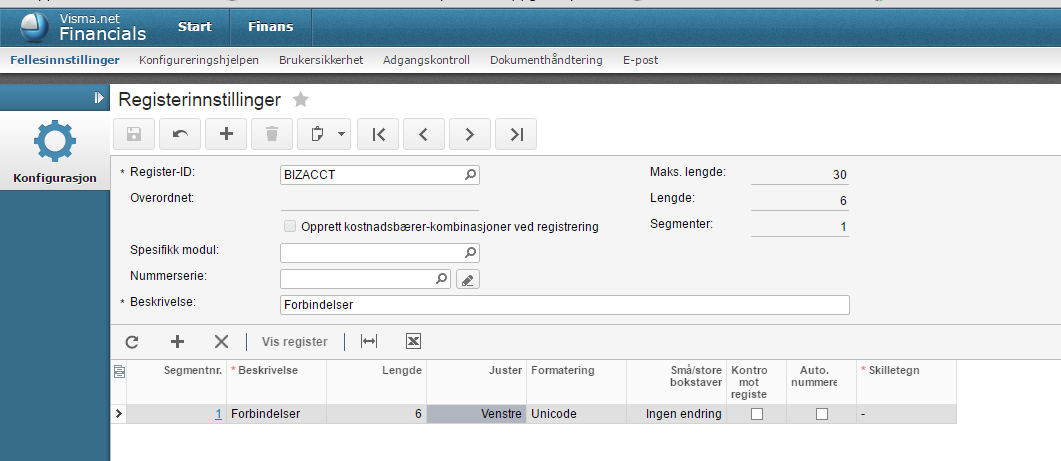Click Juster column header
The height and width of the screenshot is (461, 1061).
(476, 382)
